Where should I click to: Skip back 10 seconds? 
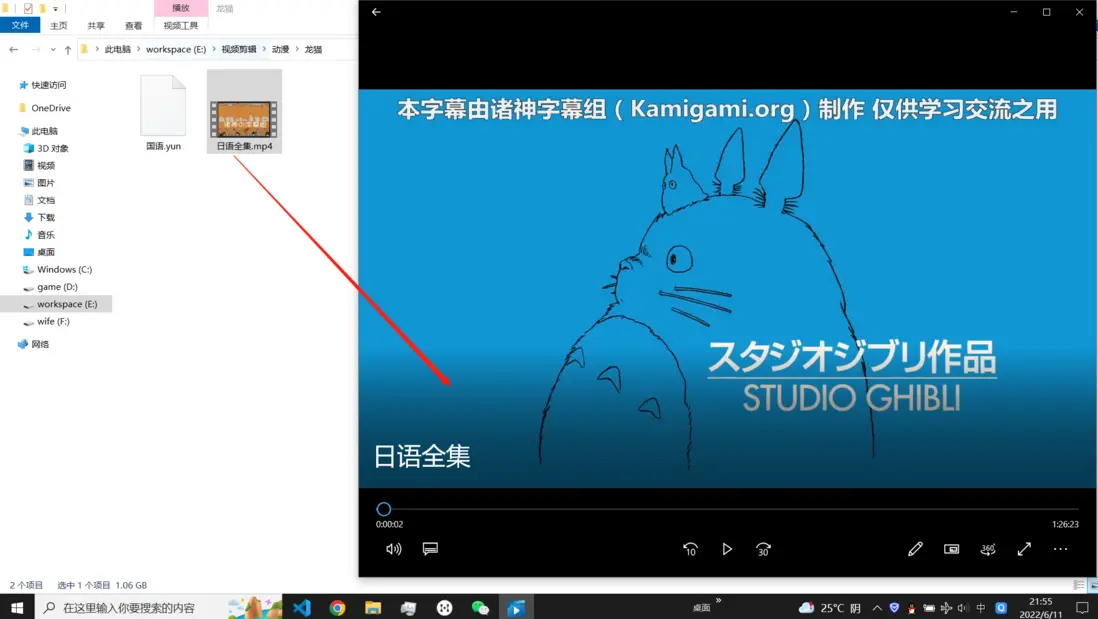(x=690, y=549)
